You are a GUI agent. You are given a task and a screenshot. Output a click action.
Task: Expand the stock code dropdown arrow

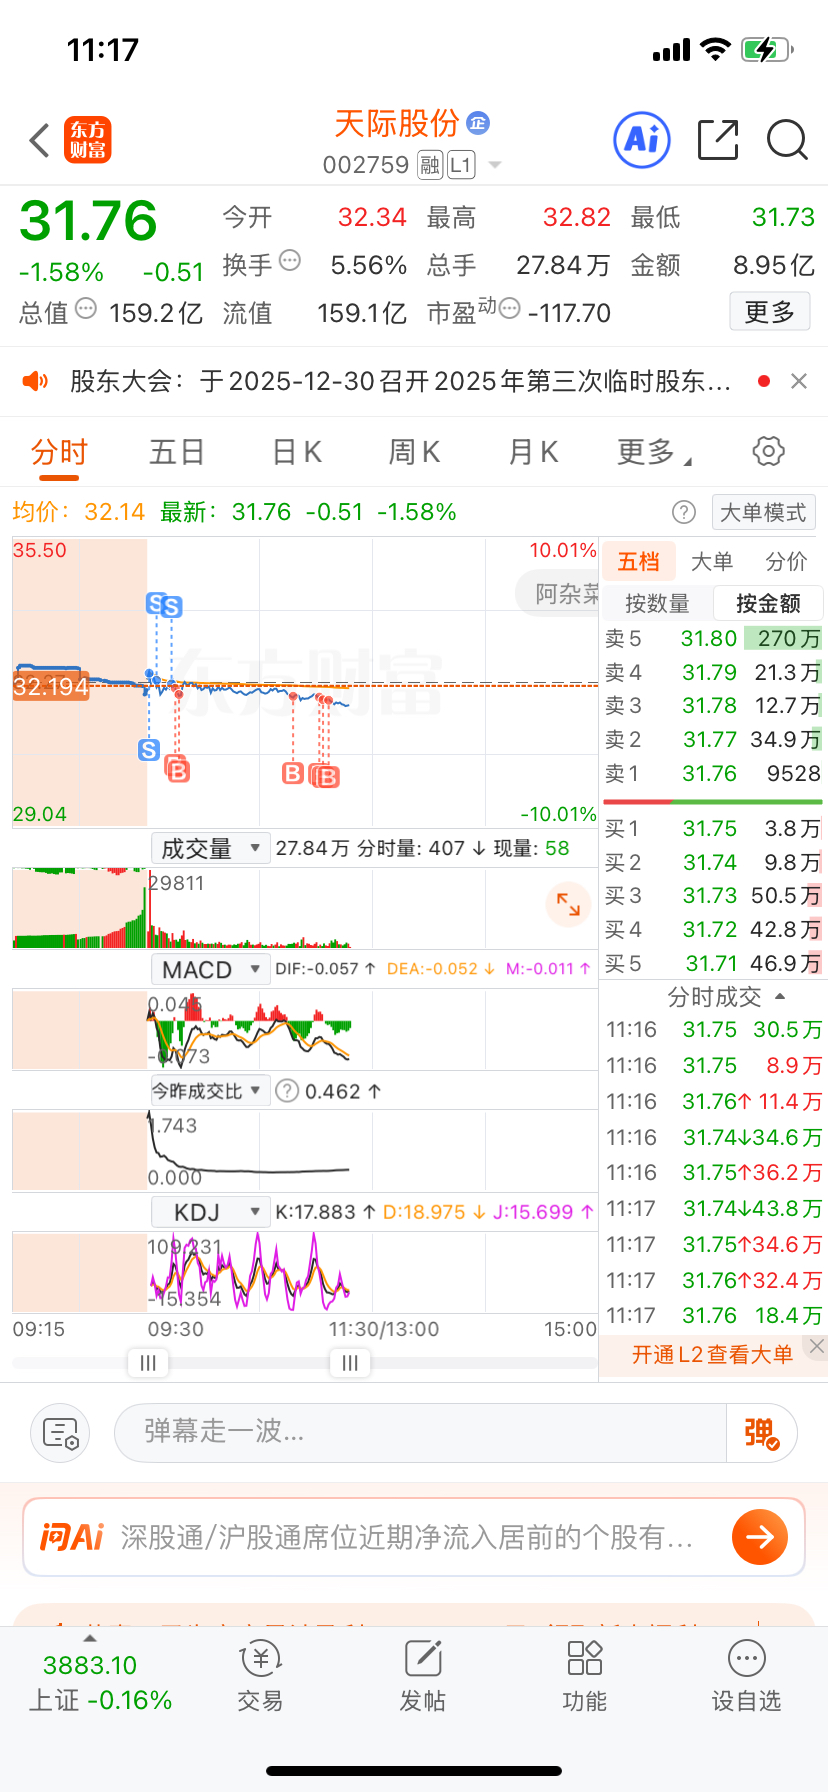tap(494, 166)
